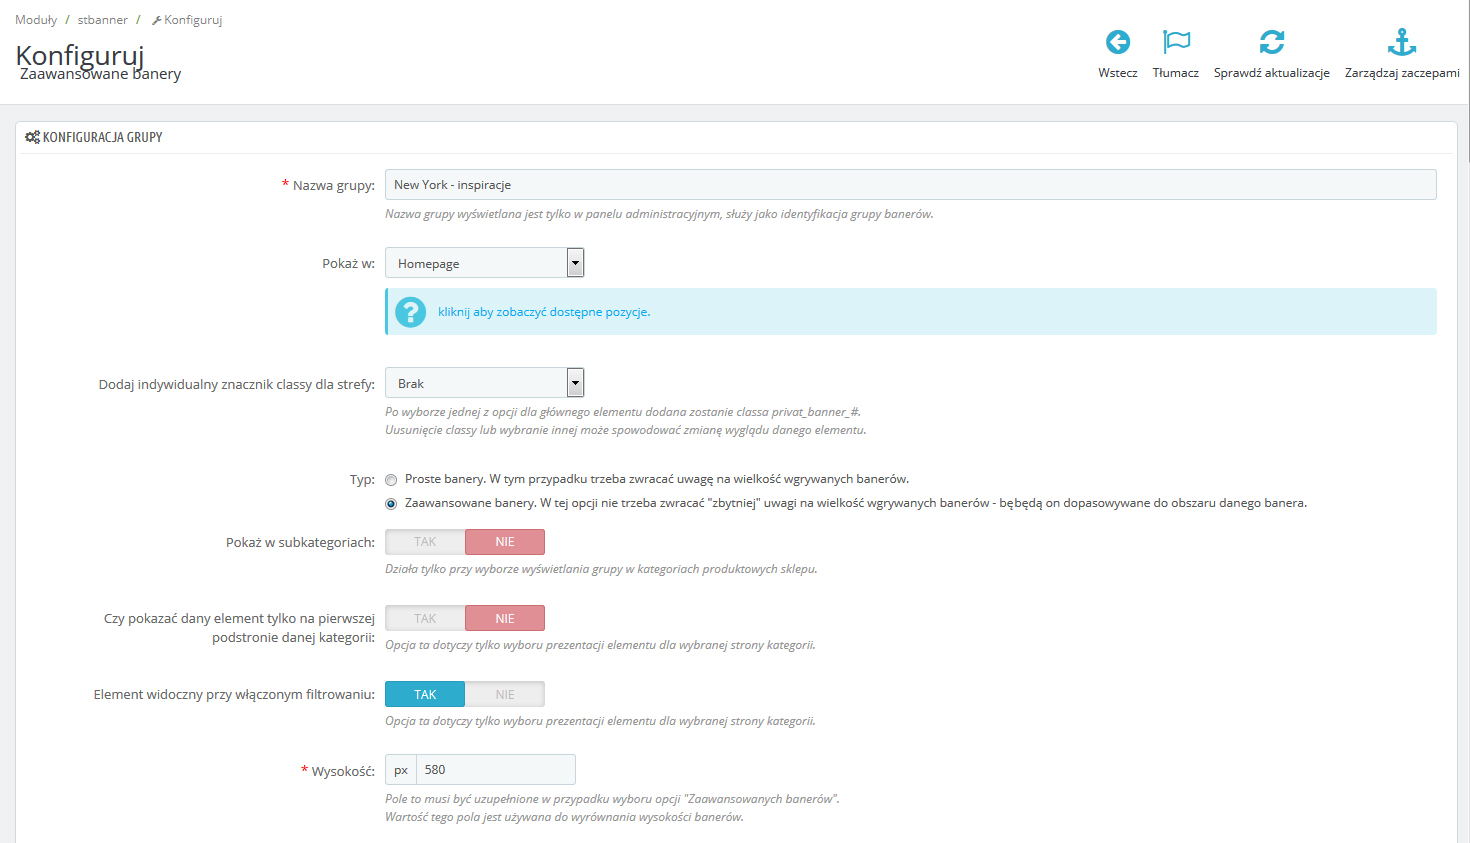Click into the Nazwa grupy text field
1470x843 pixels.
point(910,185)
